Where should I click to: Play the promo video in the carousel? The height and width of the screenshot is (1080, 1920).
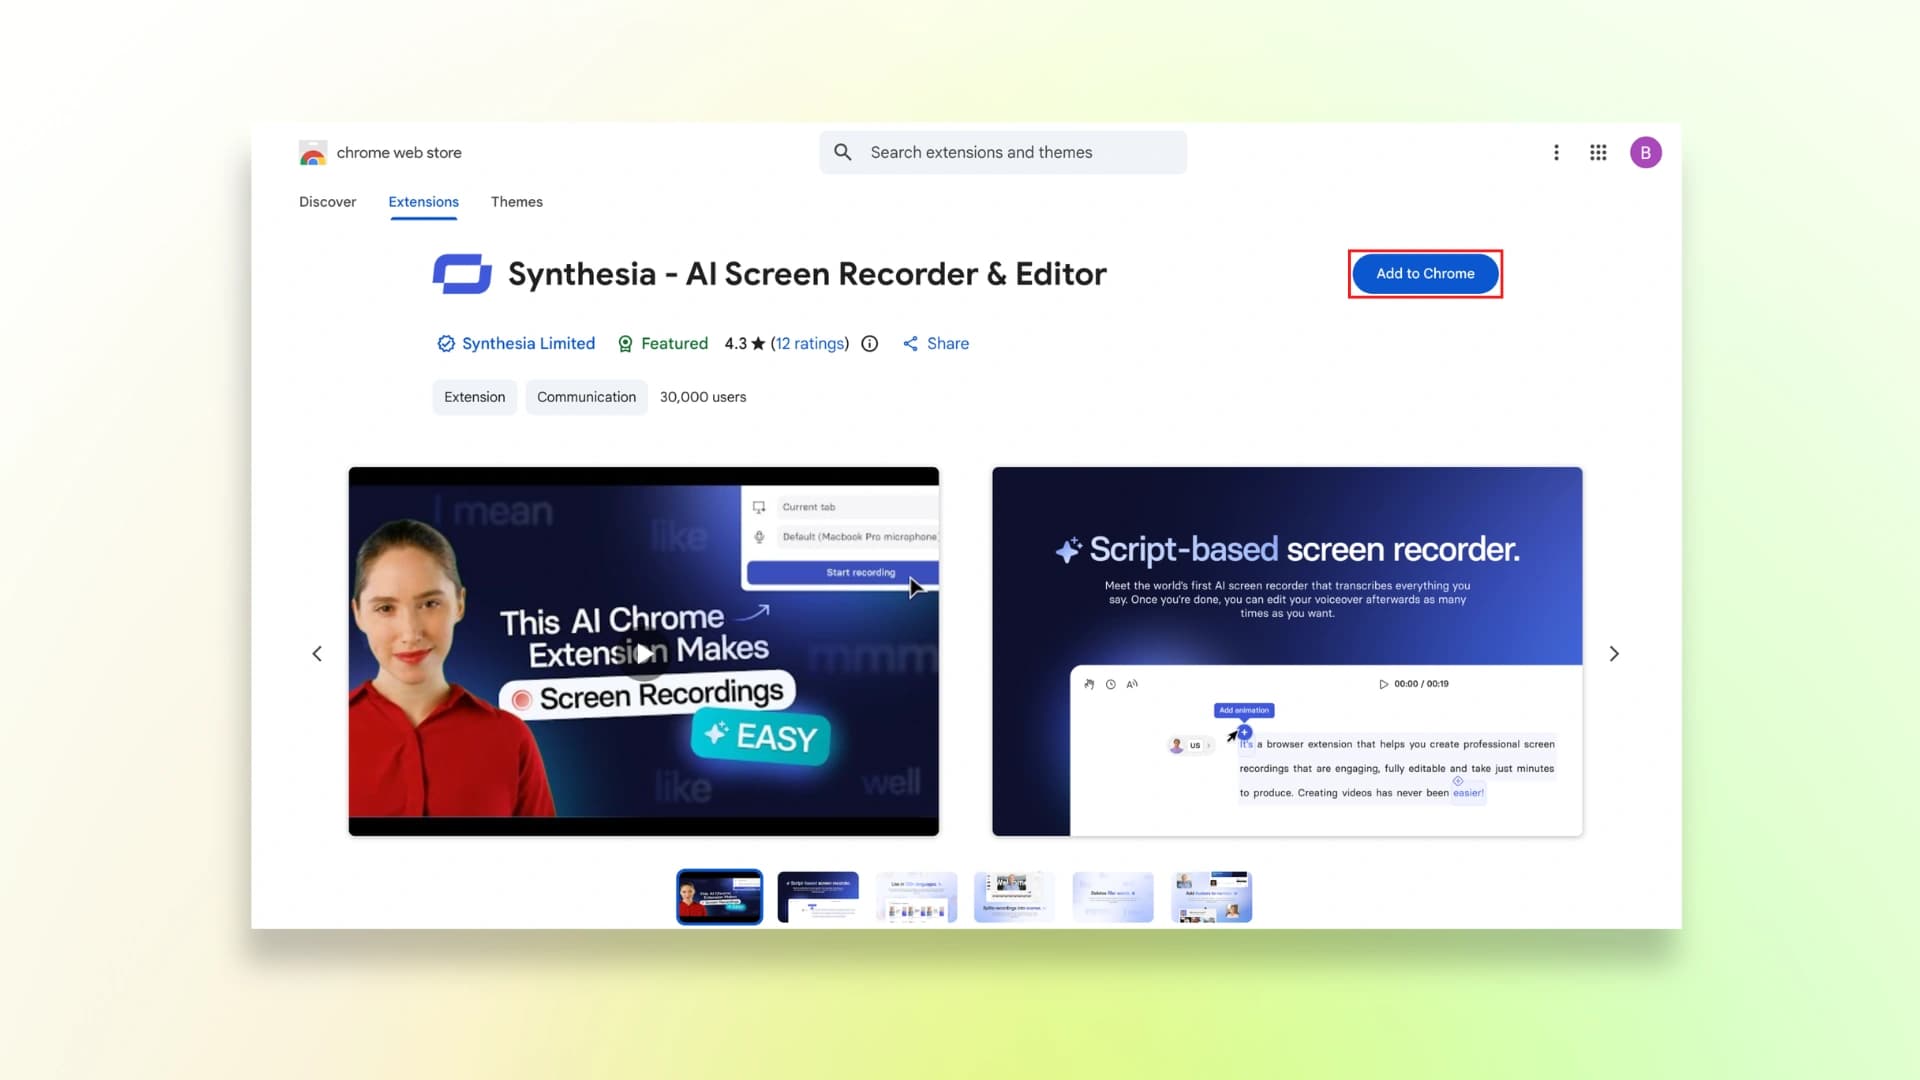(644, 653)
